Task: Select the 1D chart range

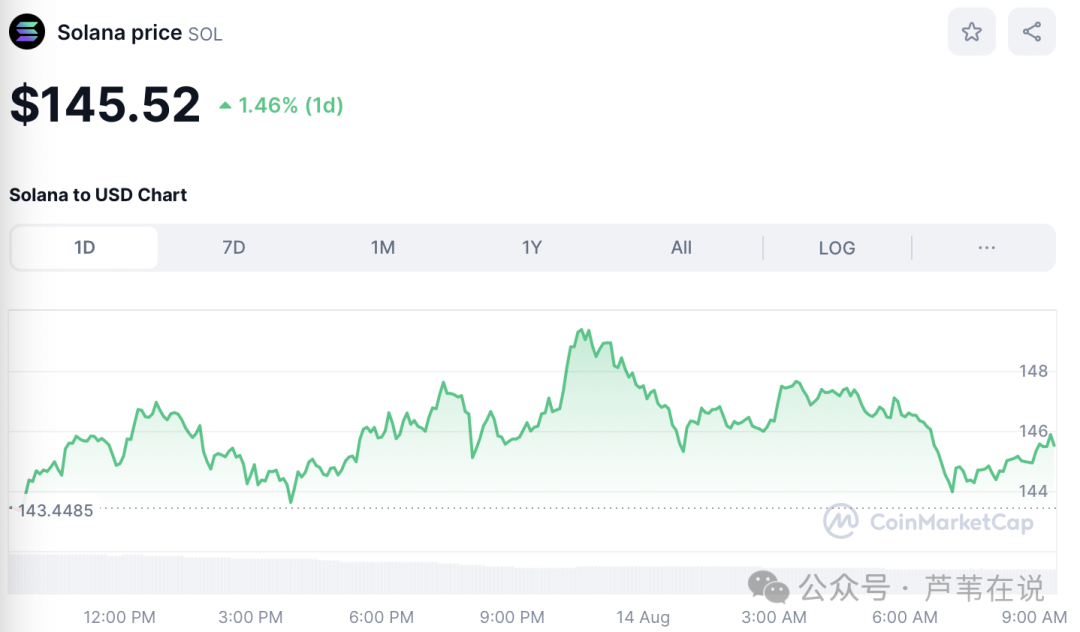Action: [85, 247]
